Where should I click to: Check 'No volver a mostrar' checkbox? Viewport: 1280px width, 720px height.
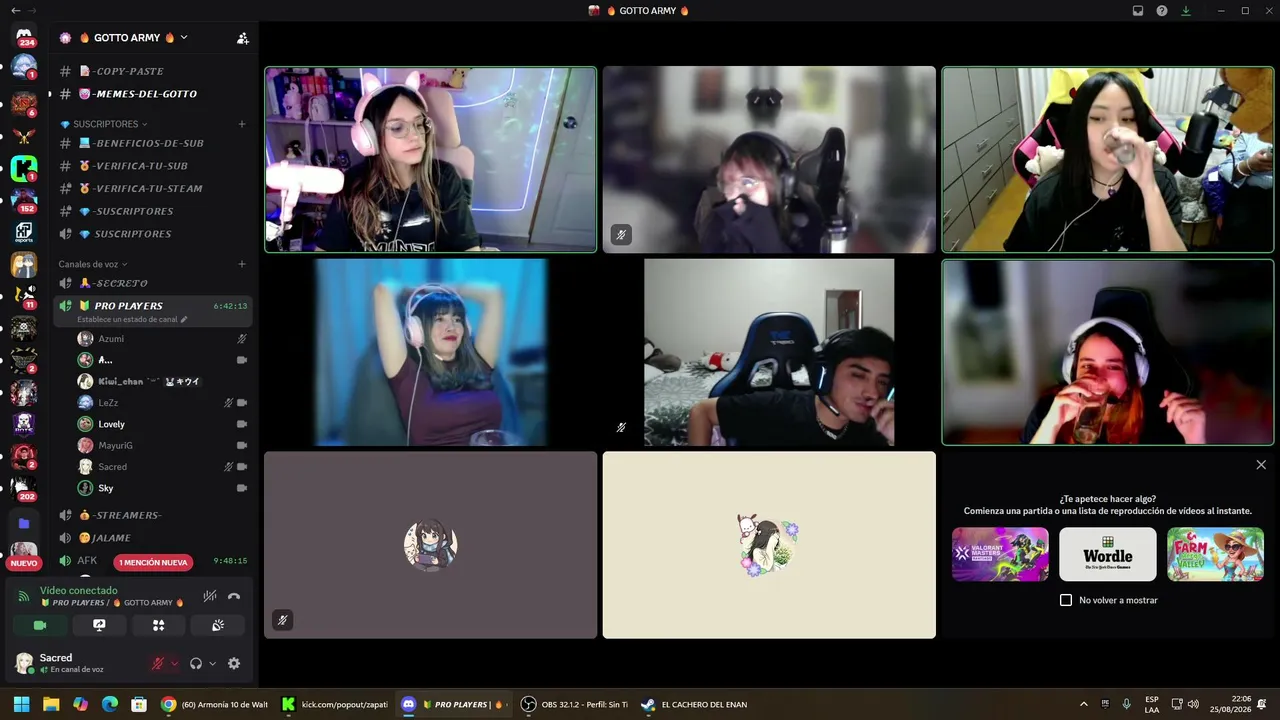1066,600
